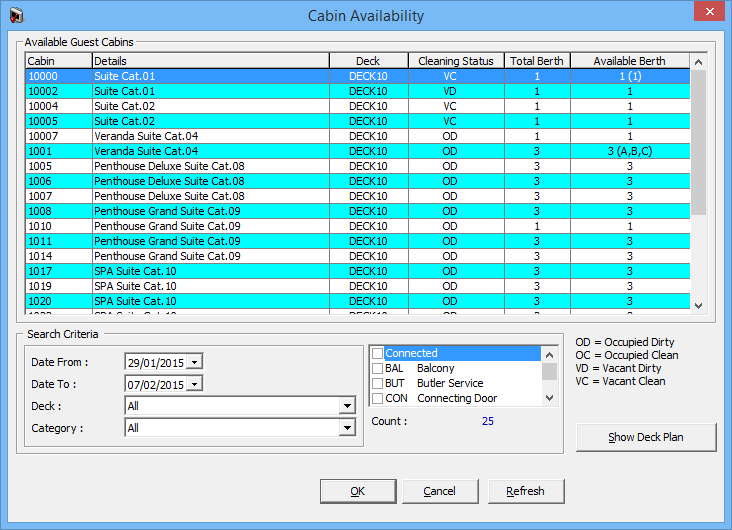The width and height of the screenshot is (732, 530).
Task: Select cabin row 1011
Action: pyautogui.click(x=358, y=241)
